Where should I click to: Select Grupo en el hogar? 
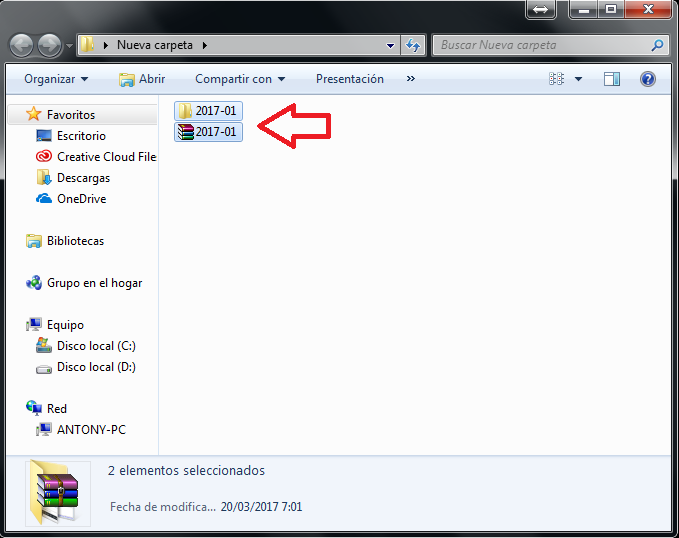pos(94,283)
